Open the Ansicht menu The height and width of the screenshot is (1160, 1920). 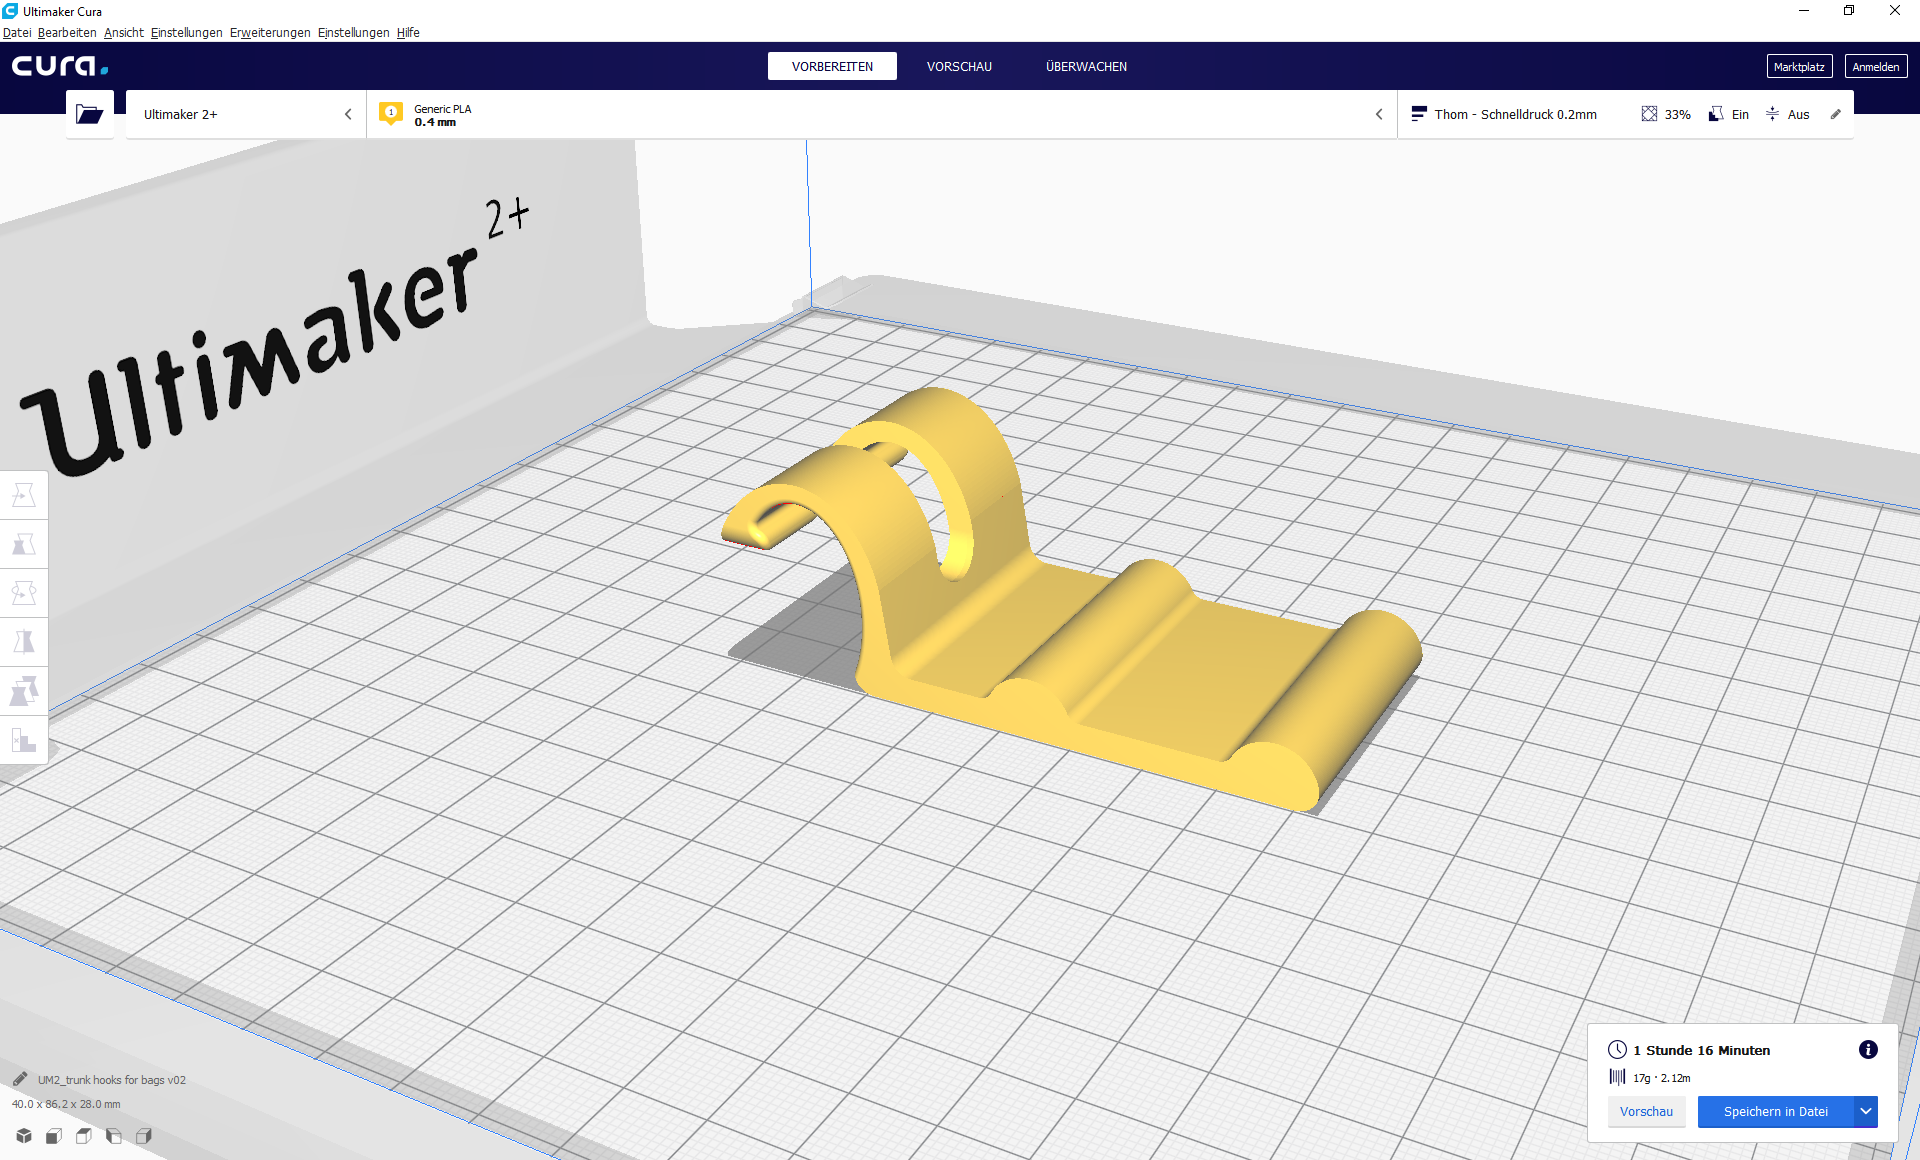pyautogui.click(x=124, y=32)
